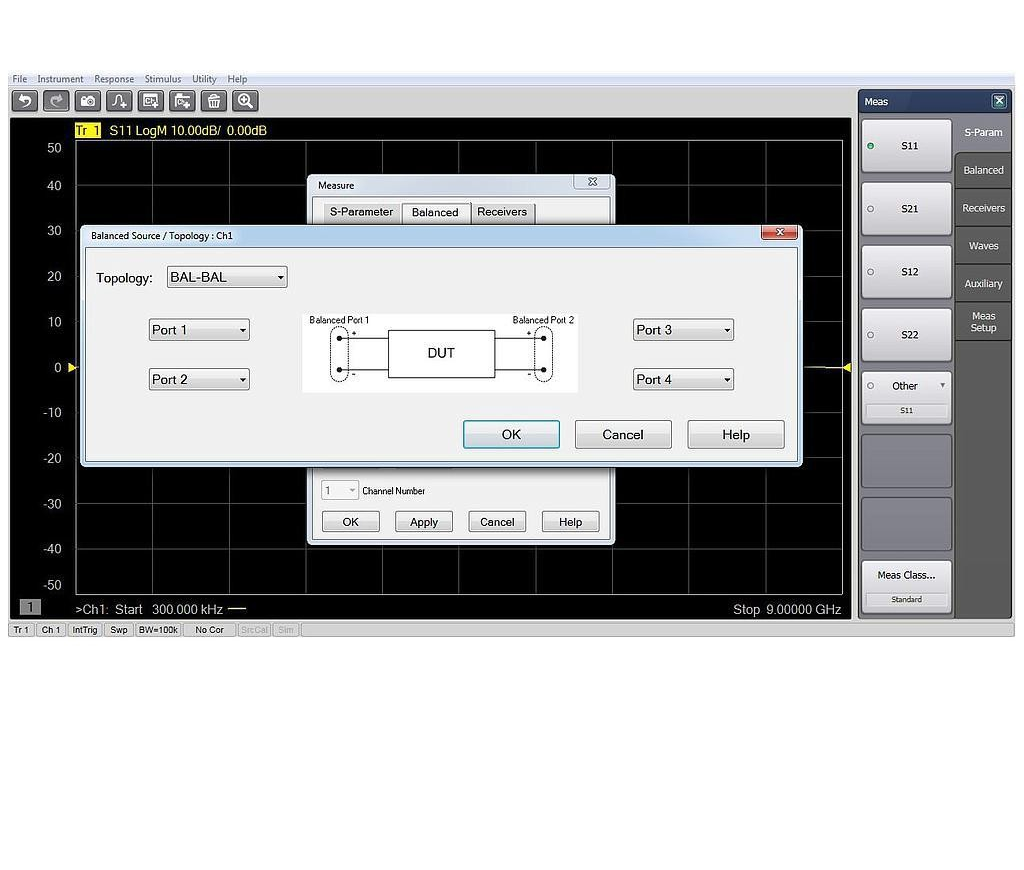1024x870 pixels.
Task: Open marker zoom with the magnifier icon
Action: [245, 100]
